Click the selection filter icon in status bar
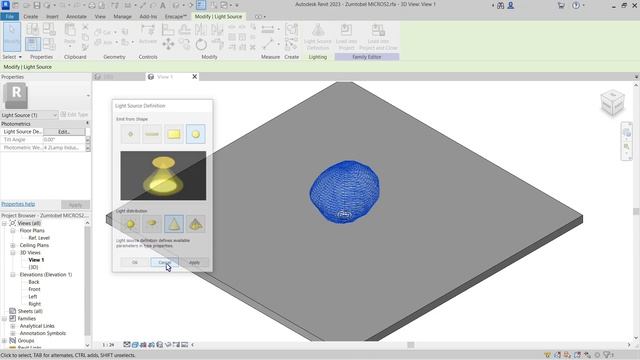The image size is (640, 360). [x=607, y=355]
